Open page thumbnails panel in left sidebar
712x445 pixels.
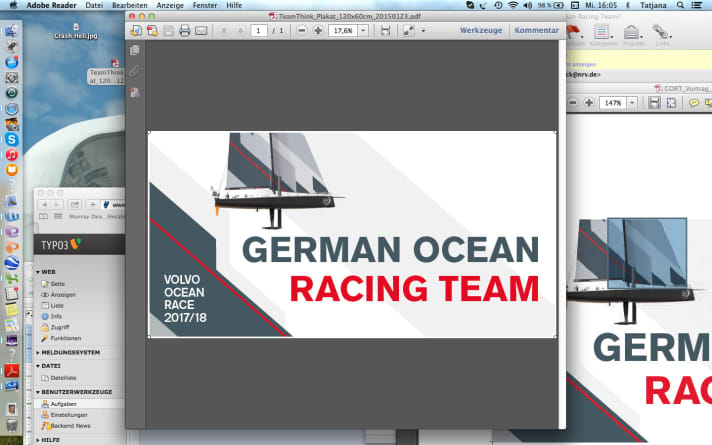pos(134,50)
